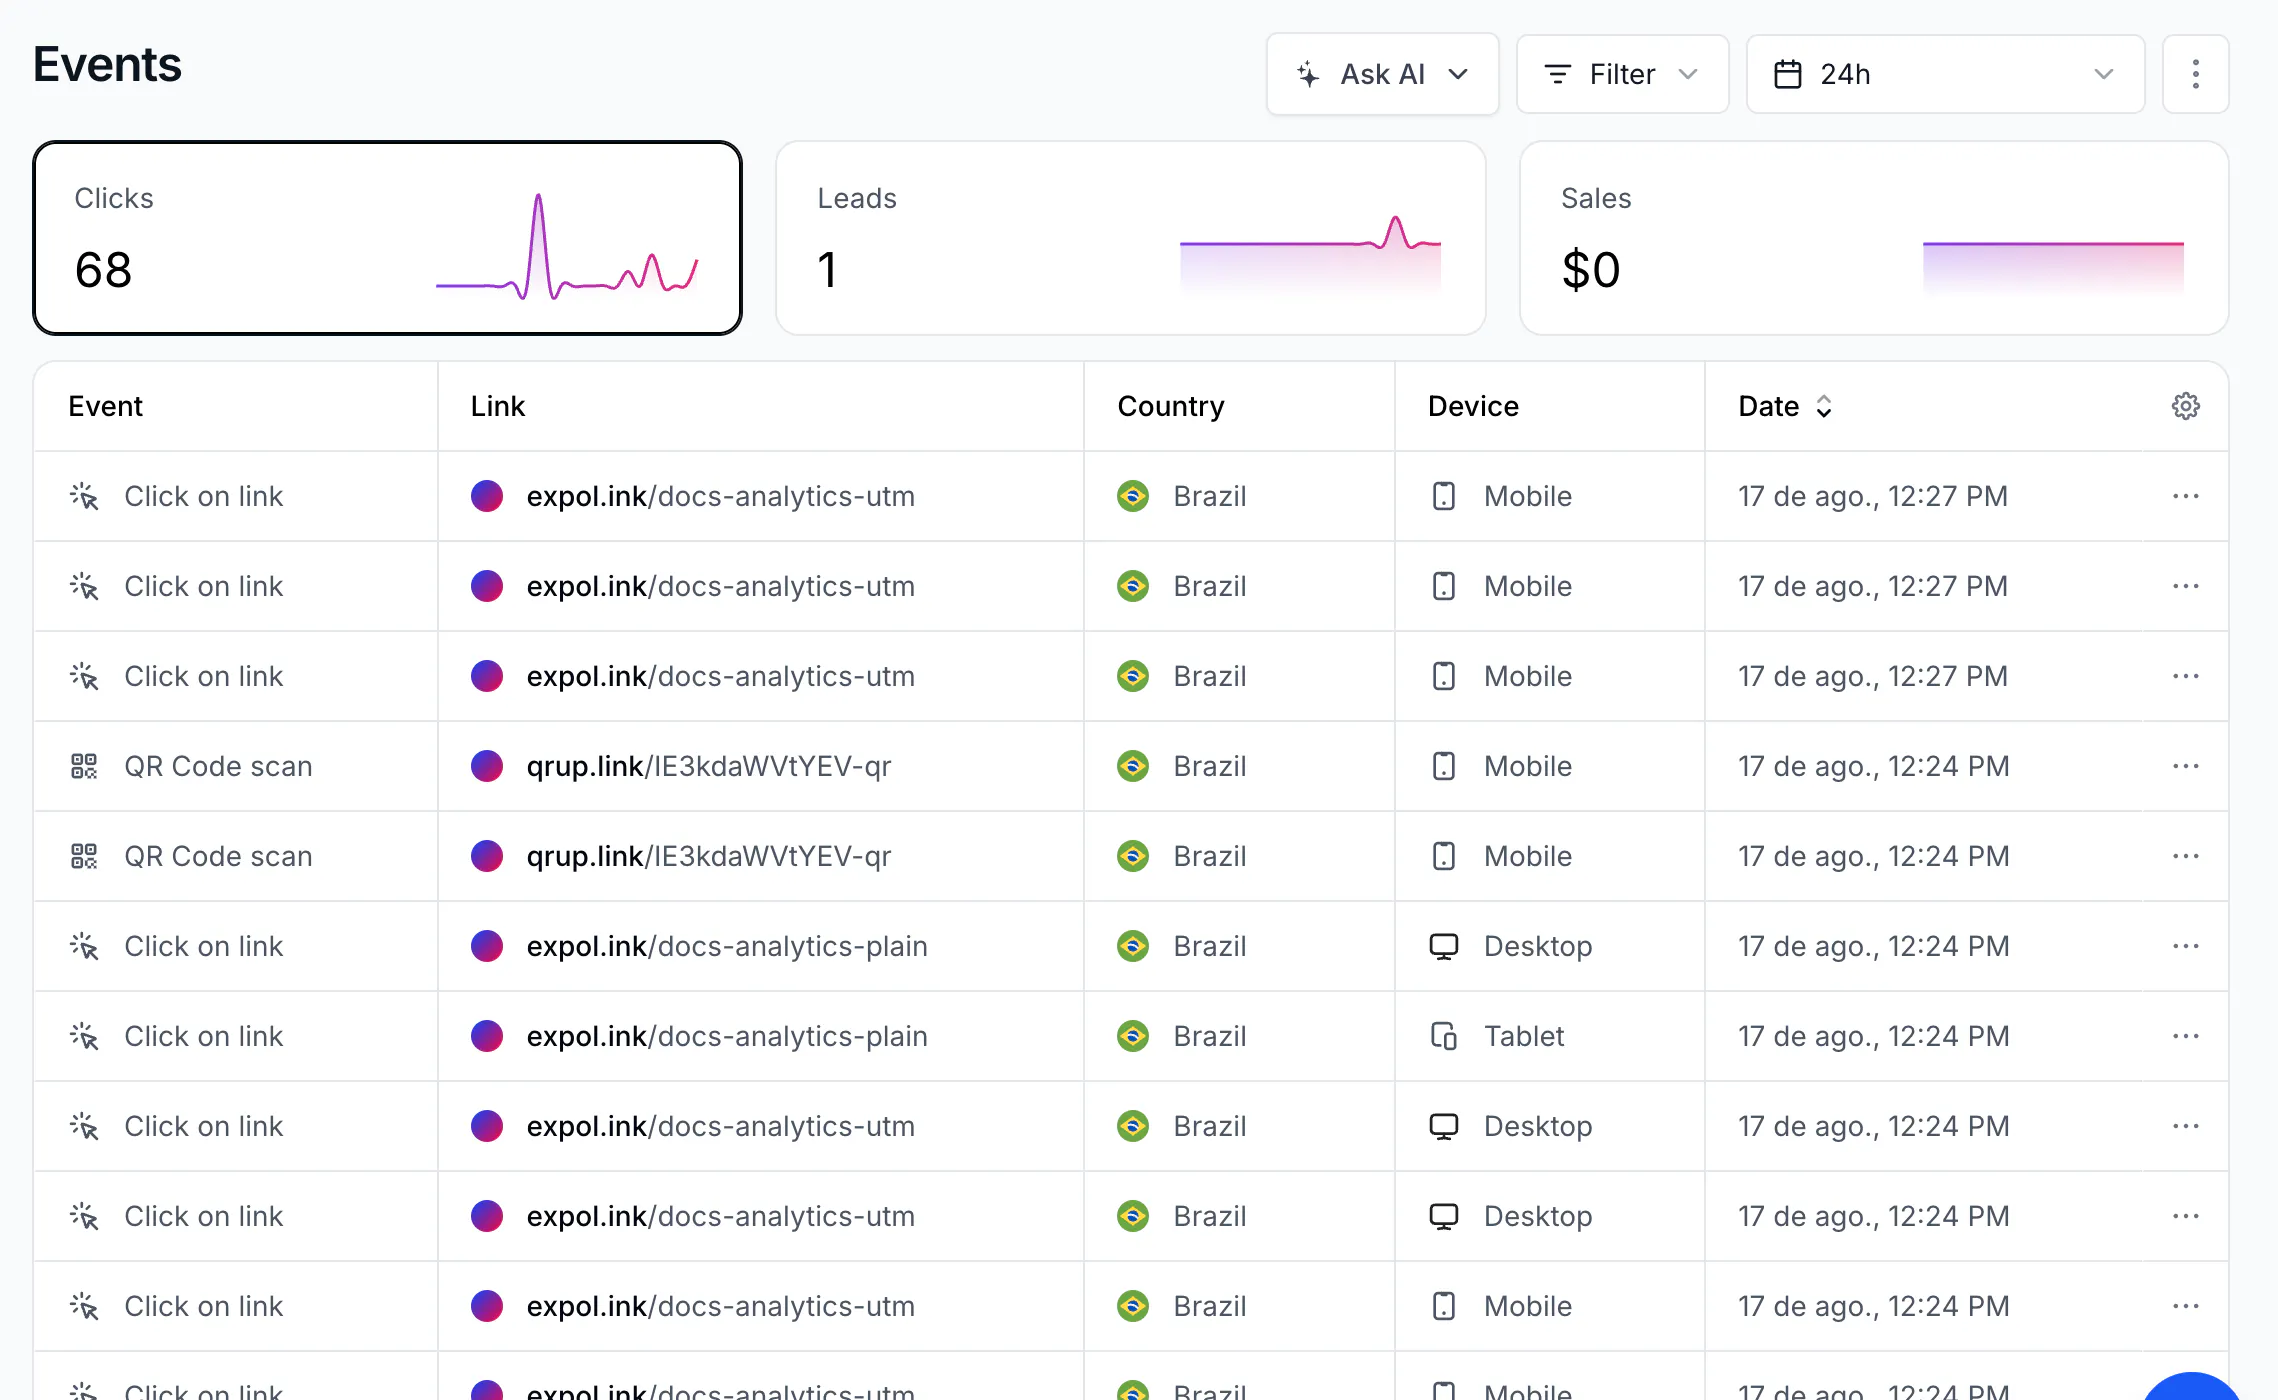The height and width of the screenshot is (1400, 2278).
Task: Click the blue chat bubble at bottom right
Action: pos(2192,1388)
